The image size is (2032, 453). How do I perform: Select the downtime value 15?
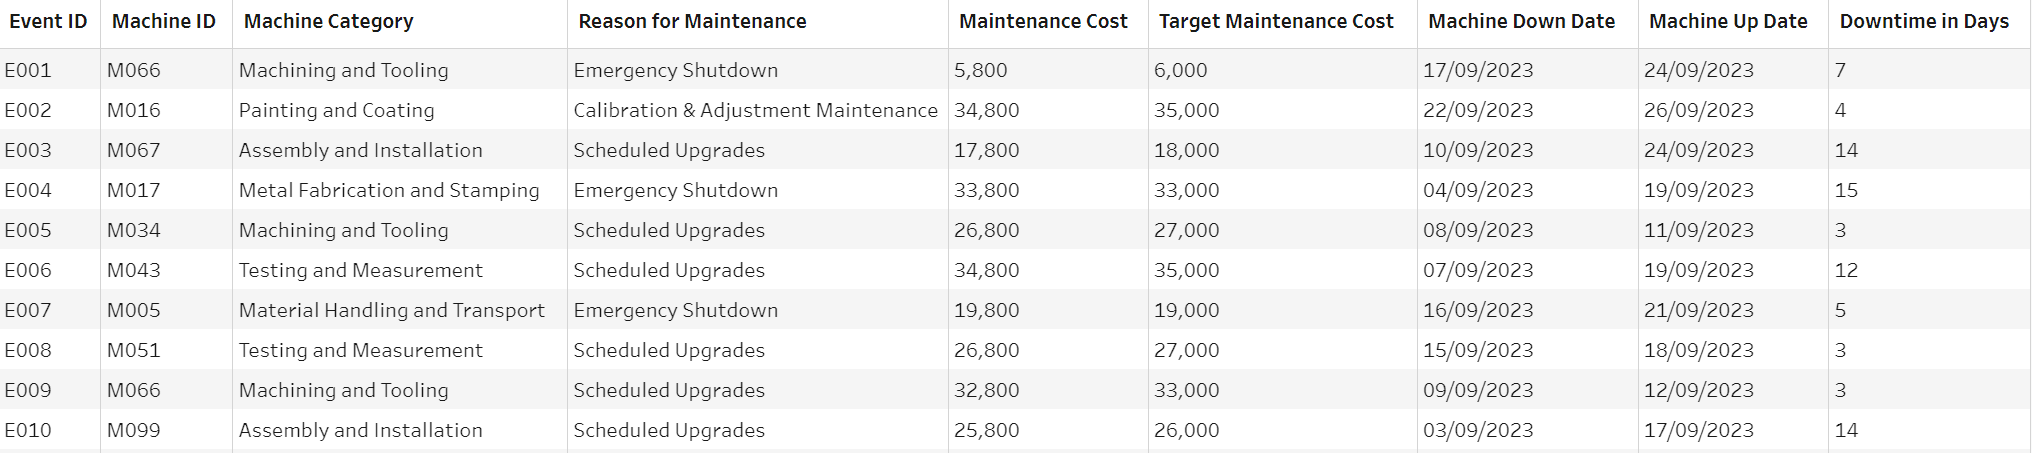point(1846,190)
